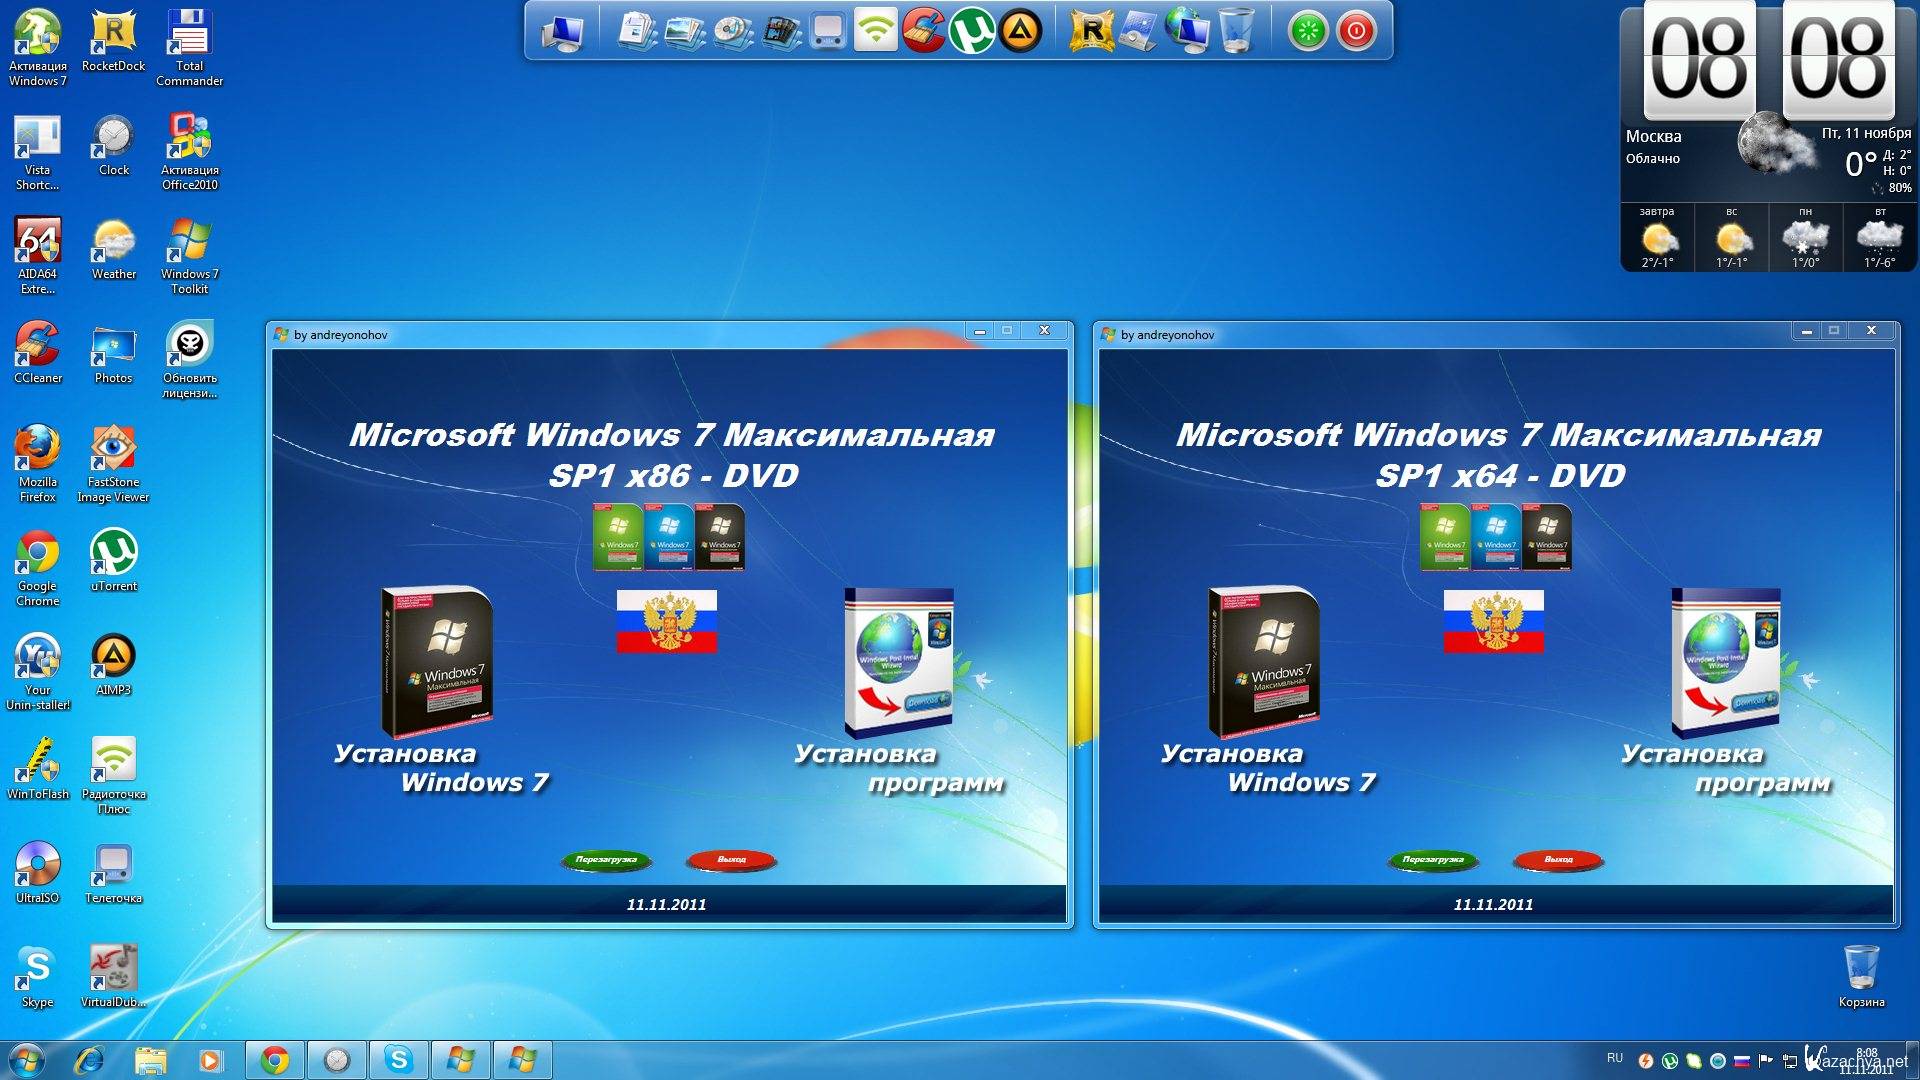
Task: Launch UltraISO from the desktop
Action: pos(37,873)
